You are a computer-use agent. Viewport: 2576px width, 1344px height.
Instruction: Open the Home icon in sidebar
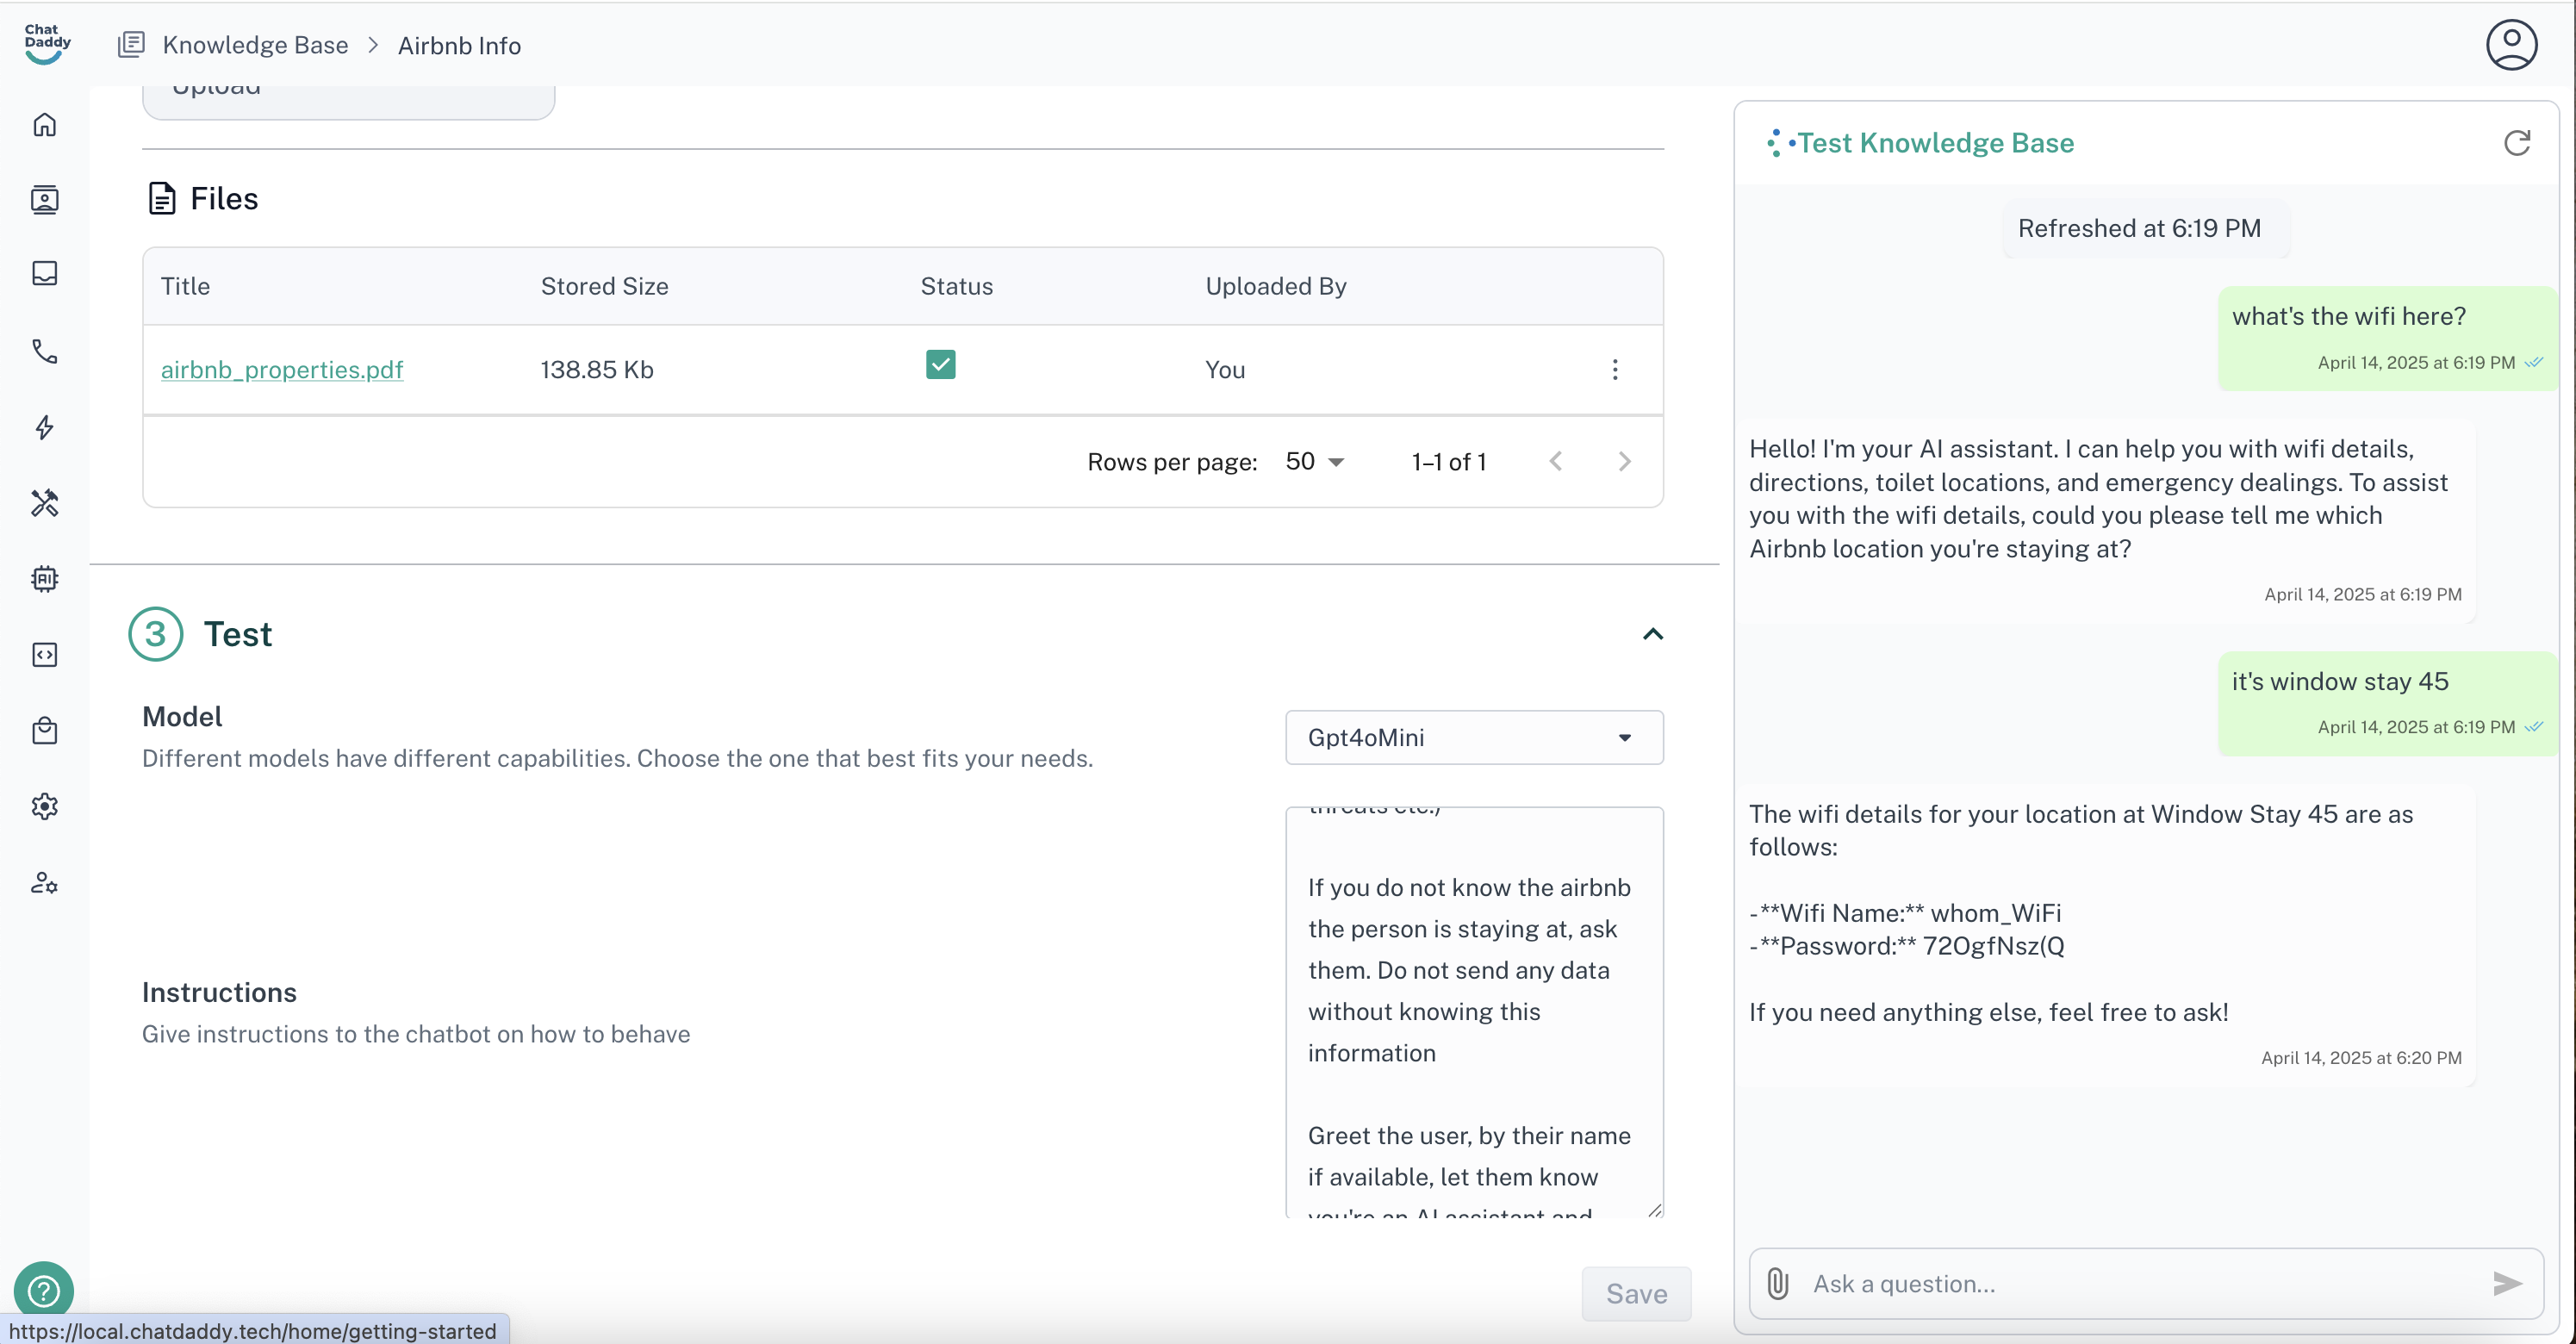coord(44,125)
